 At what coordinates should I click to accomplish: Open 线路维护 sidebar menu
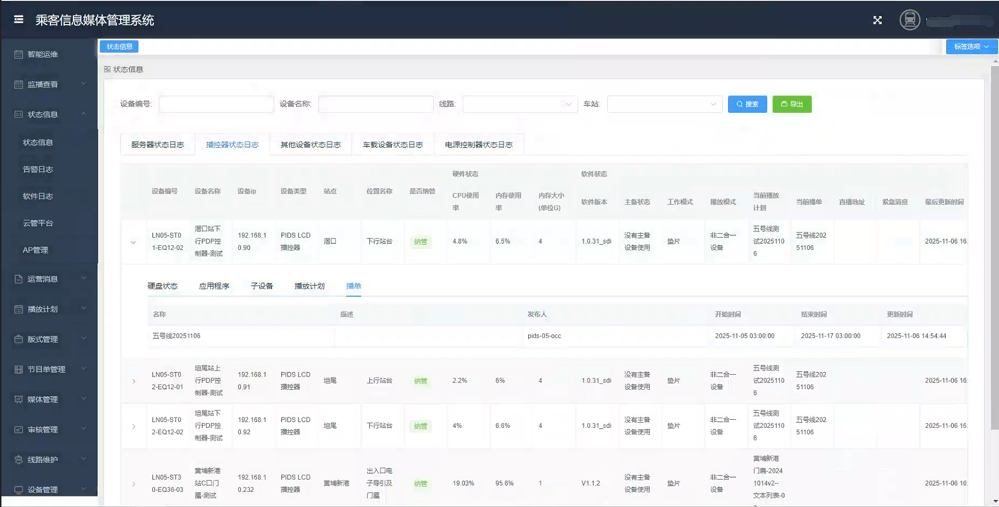coord(42,459)
